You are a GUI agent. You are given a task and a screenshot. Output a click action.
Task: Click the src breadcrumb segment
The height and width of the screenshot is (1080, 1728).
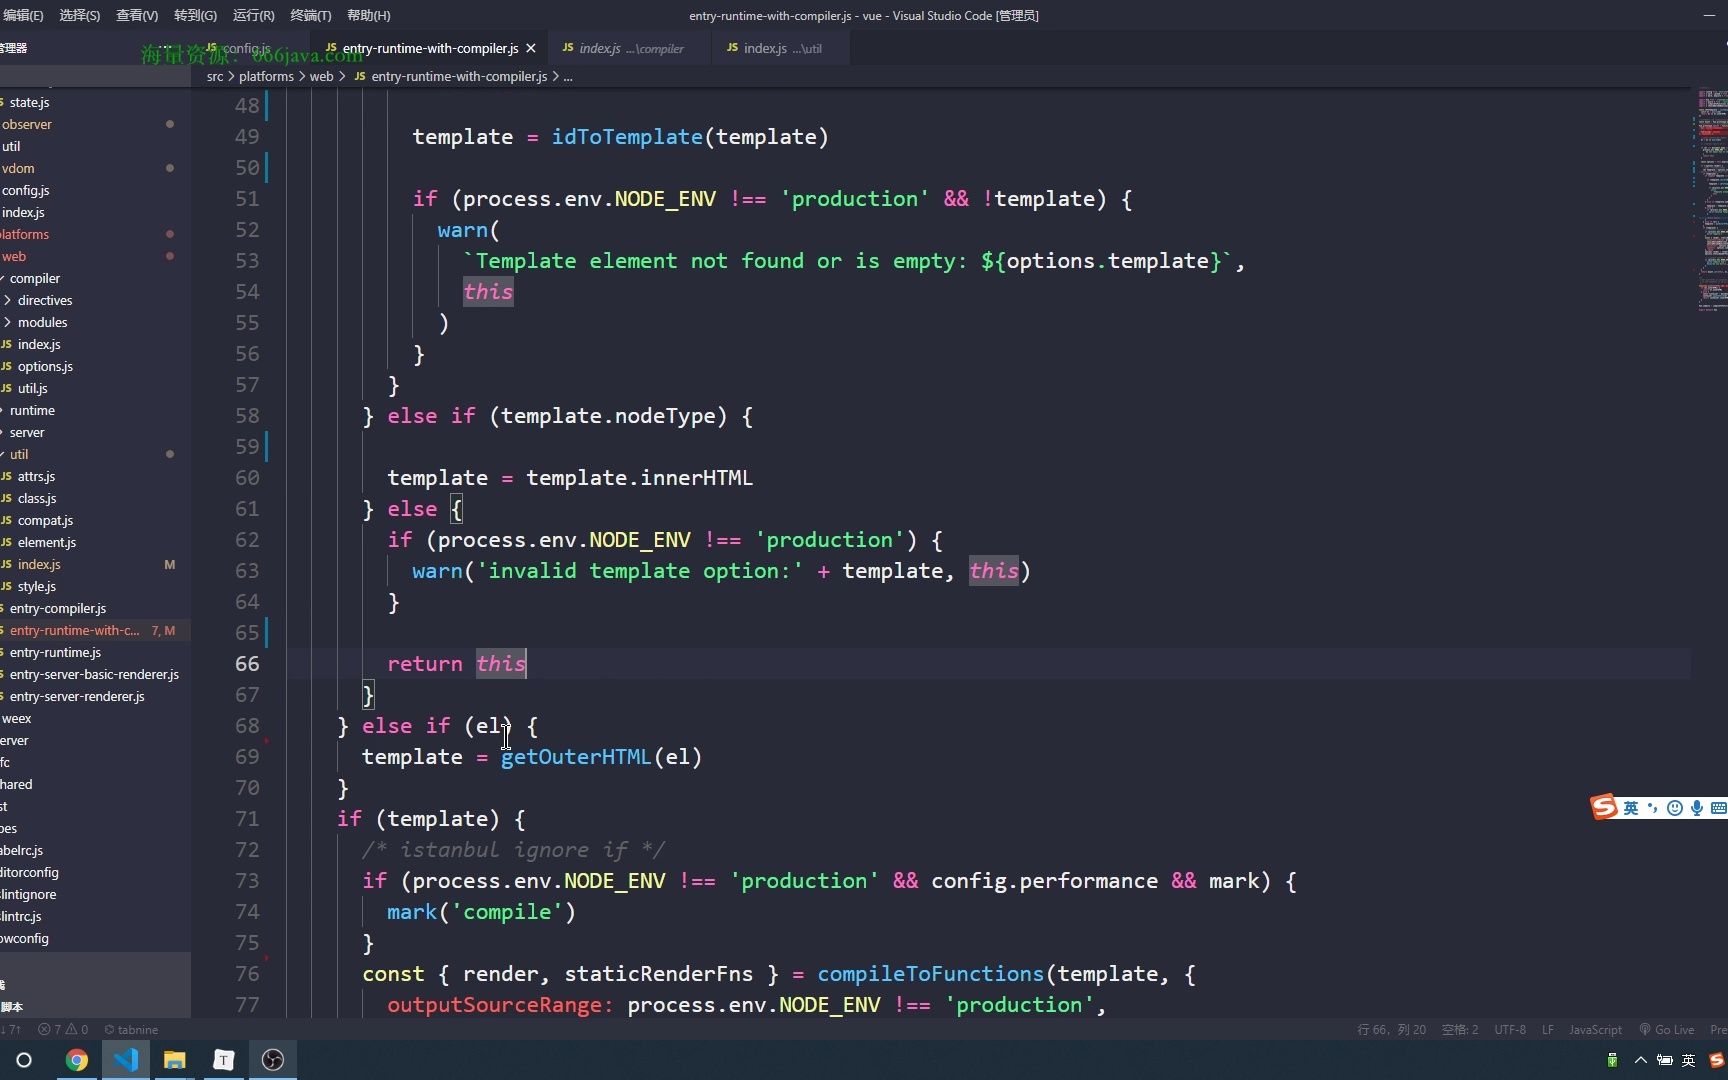215,76
